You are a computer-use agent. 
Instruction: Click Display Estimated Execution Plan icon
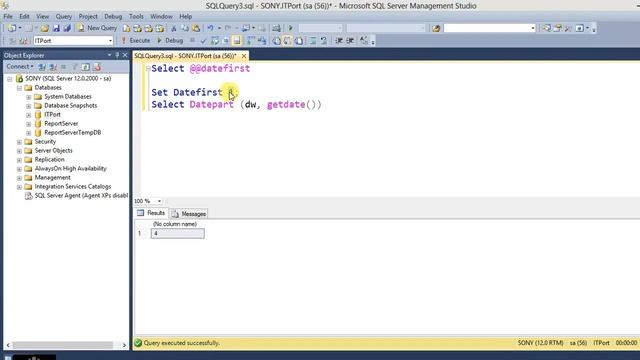click(215, 41)
